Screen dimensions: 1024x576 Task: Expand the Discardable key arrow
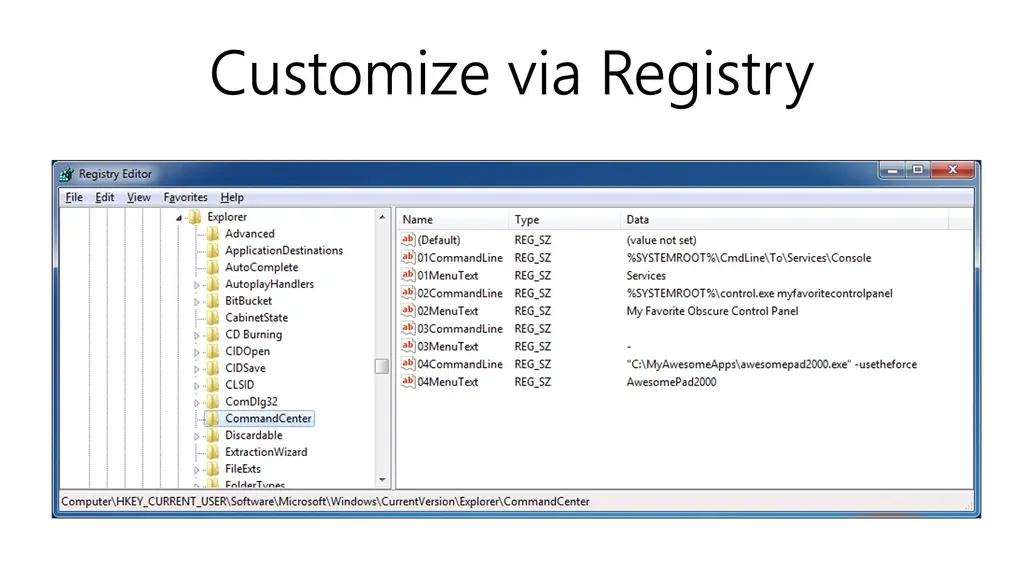[x=197, y=436]
